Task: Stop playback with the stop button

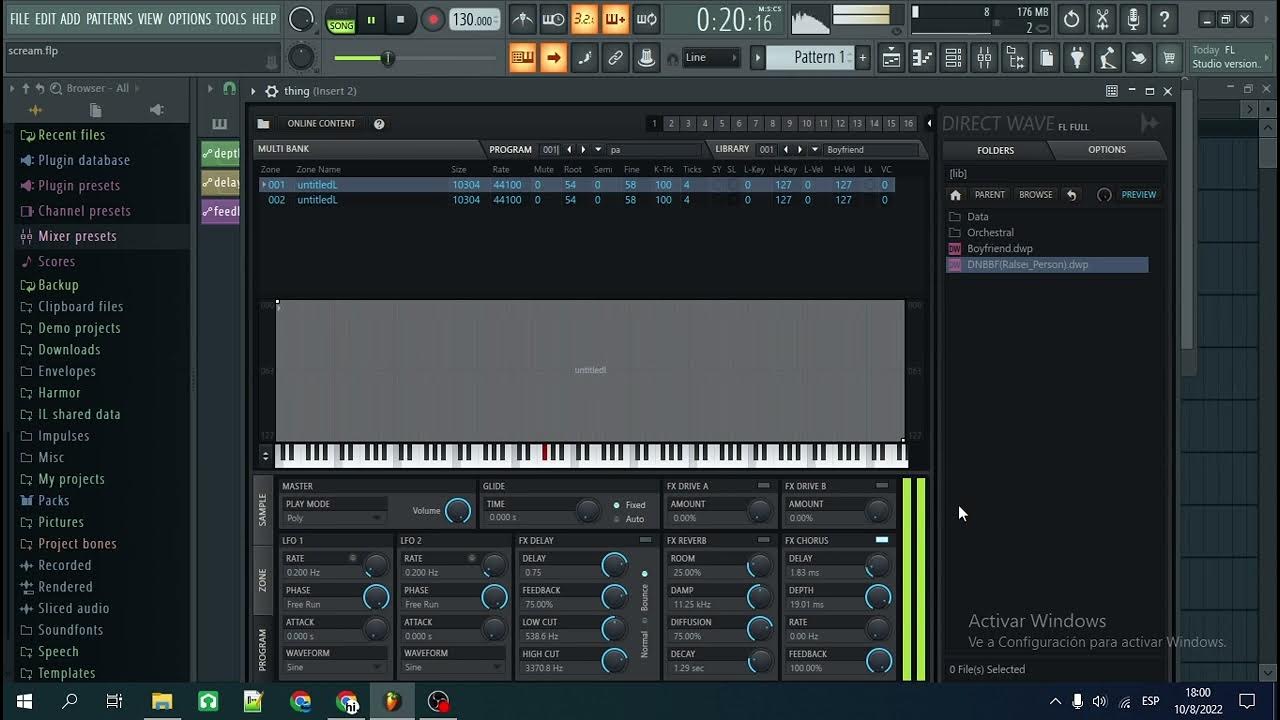Action: tap(401, 19)
